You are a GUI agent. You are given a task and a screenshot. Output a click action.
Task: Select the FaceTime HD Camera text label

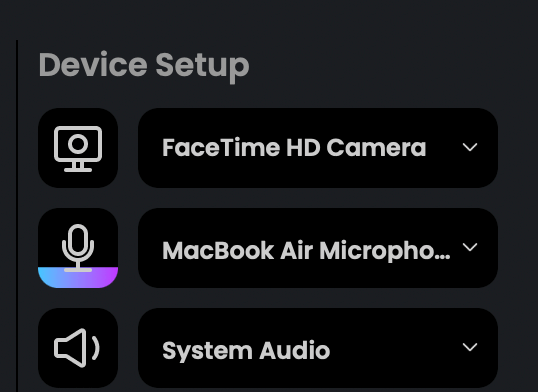click(x=294, y=148)
